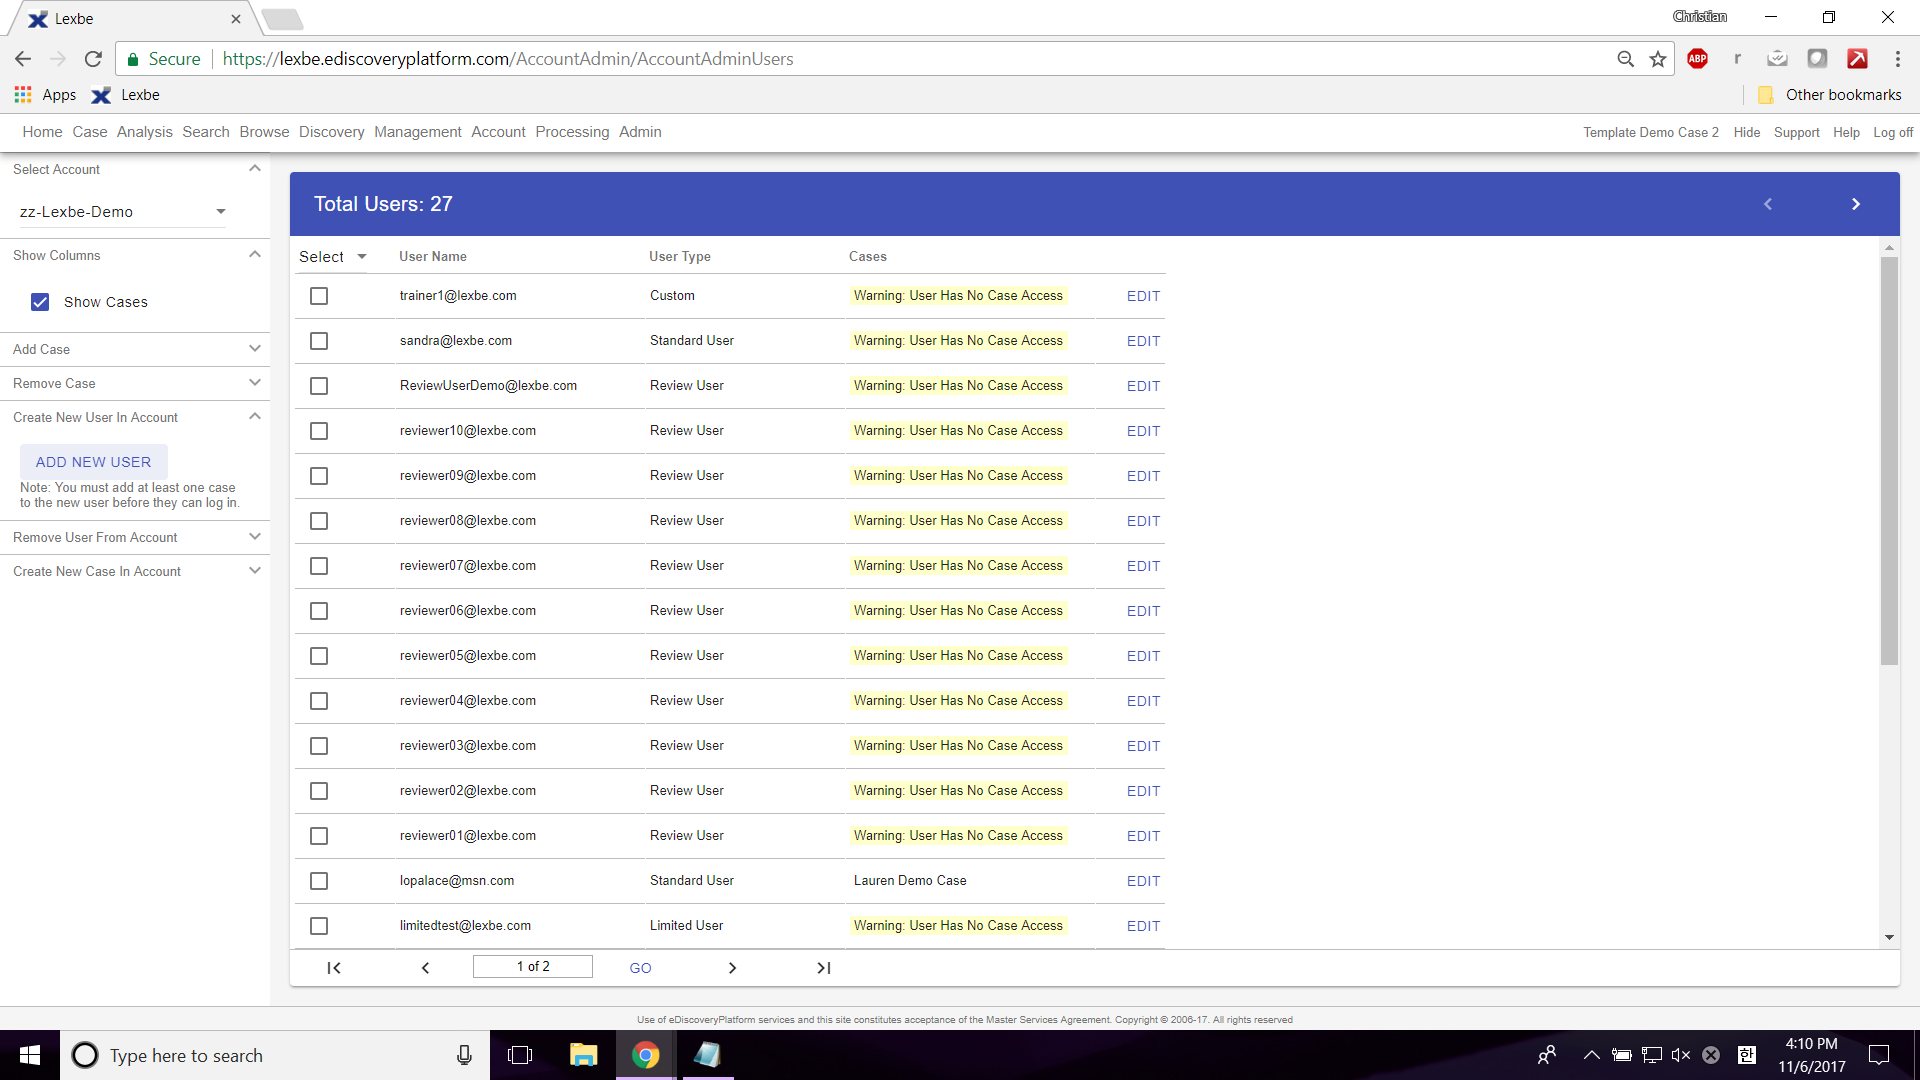The image size is (1920, 1080).
Task: Open the Management menu
Action: [417, 132]
